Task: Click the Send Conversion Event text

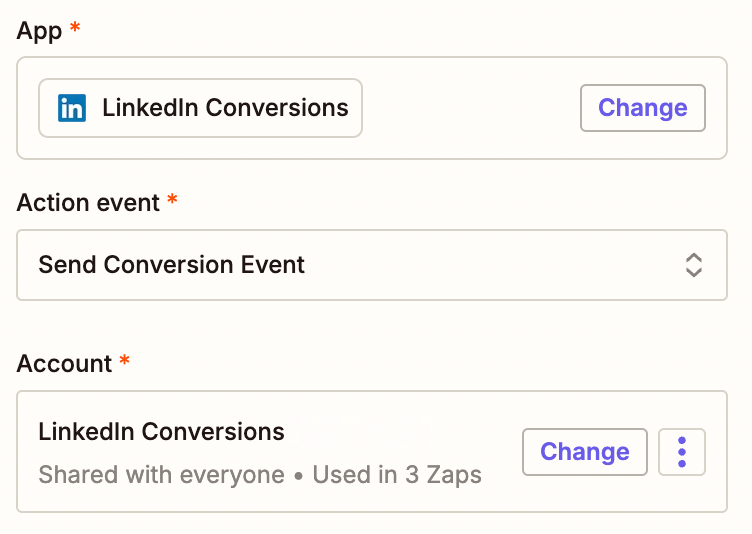Action: coord(171,265)
